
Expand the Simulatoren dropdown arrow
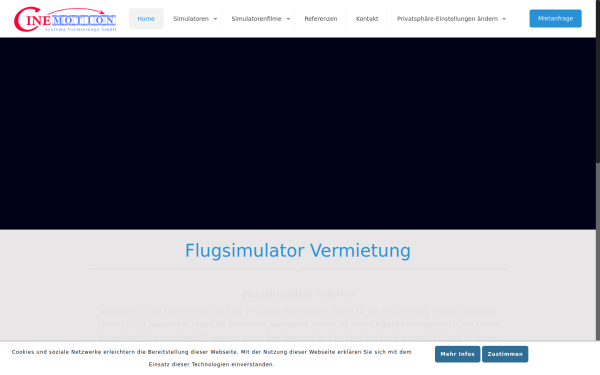click(215, 19)
